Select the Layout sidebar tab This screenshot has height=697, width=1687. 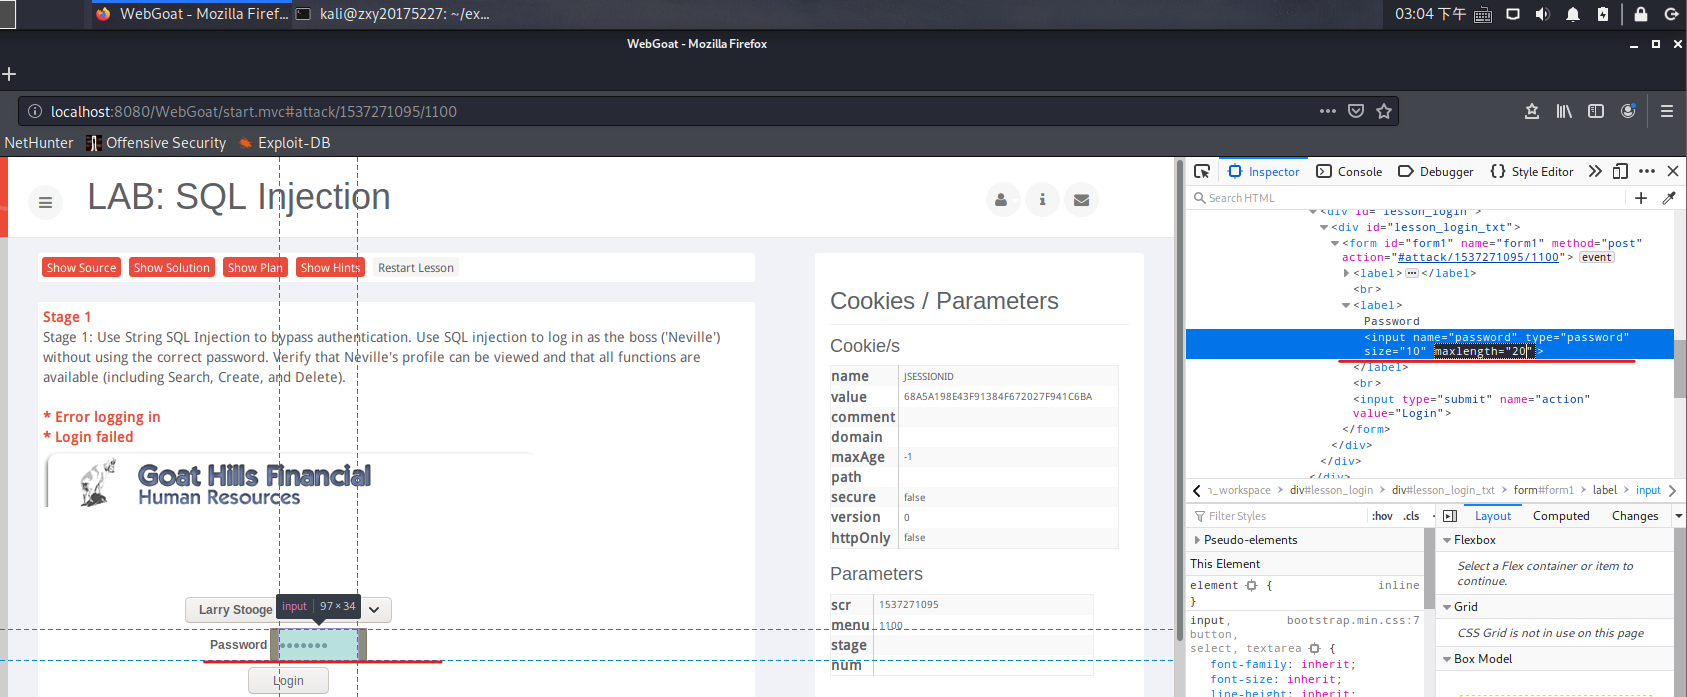coord(1493,516)
